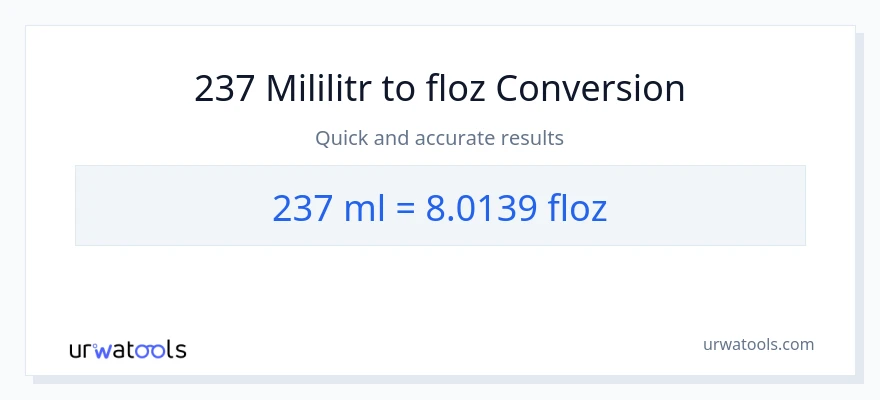Click the urwatools logo

pyautogui.click(x=127, y=350)
